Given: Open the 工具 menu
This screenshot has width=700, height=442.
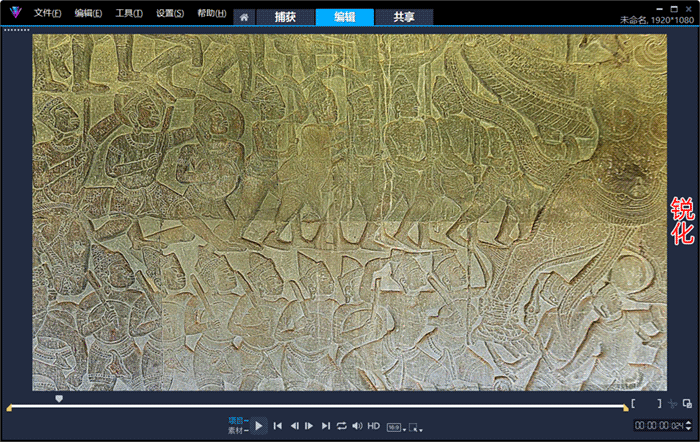Looking at the screenshot, I should point(129,13).
